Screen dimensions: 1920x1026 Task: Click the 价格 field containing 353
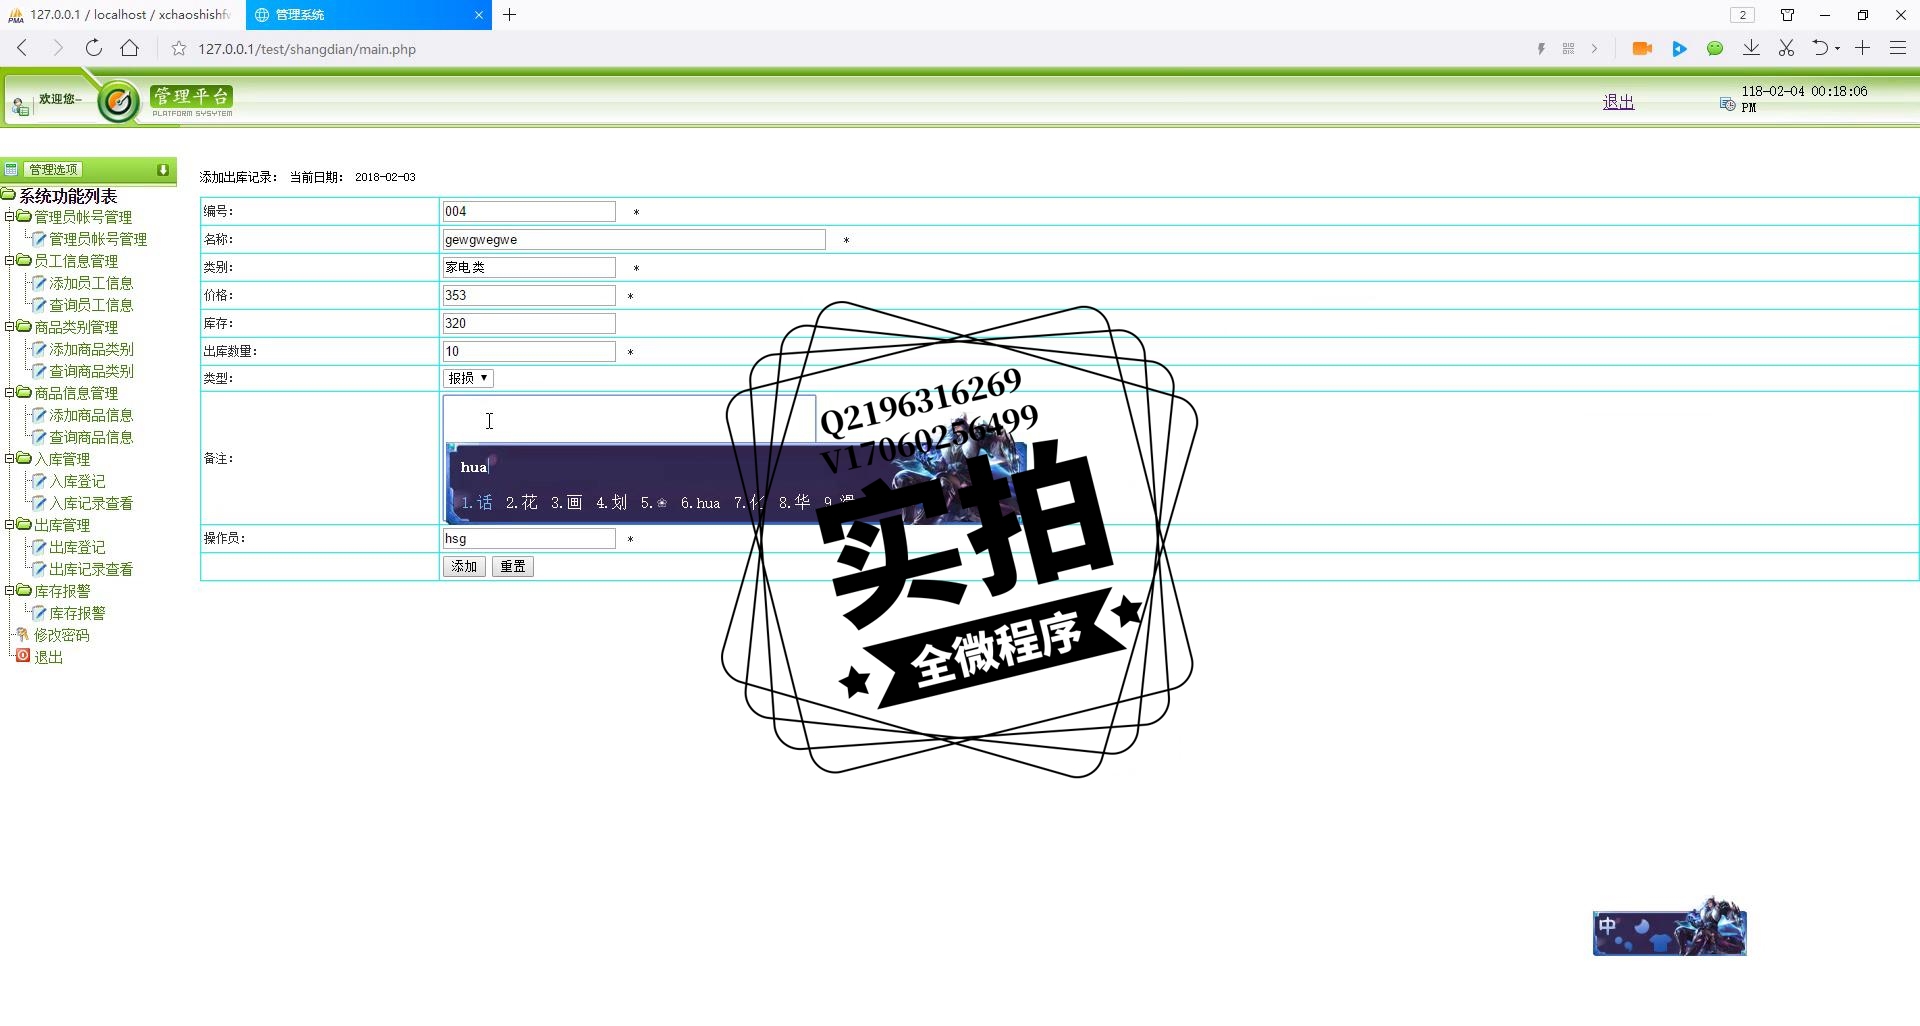[529, 295]
